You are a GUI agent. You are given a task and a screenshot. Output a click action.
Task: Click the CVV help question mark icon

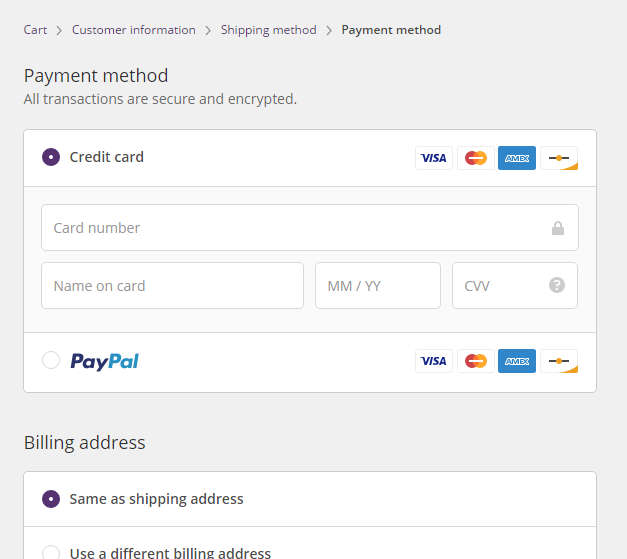557,285
